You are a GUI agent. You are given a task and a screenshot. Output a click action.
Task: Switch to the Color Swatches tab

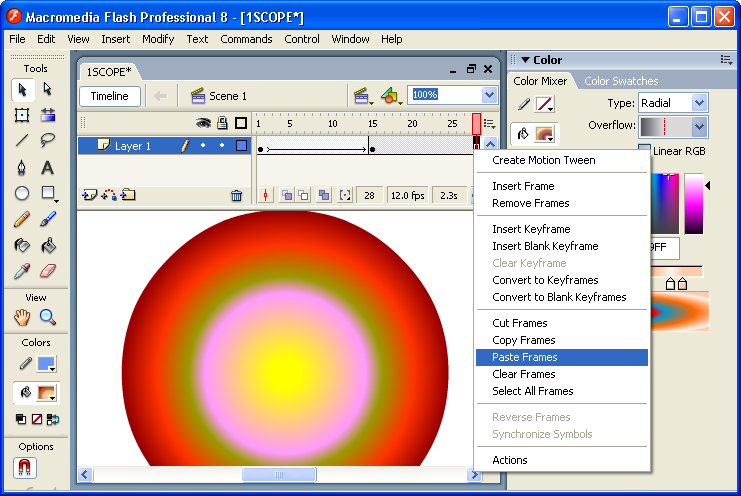click(621, 81)
